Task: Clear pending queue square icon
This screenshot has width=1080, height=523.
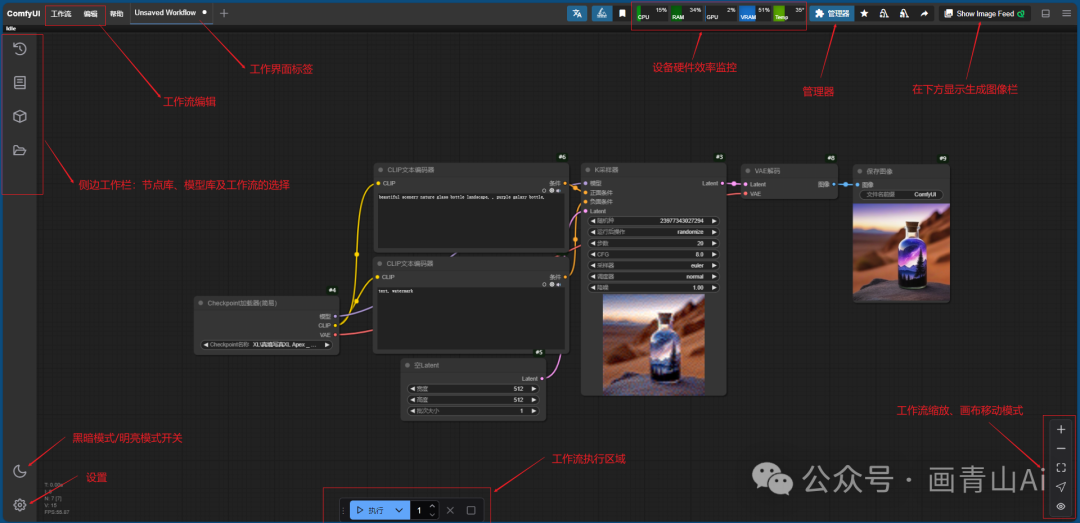Action: coord(471,511)
